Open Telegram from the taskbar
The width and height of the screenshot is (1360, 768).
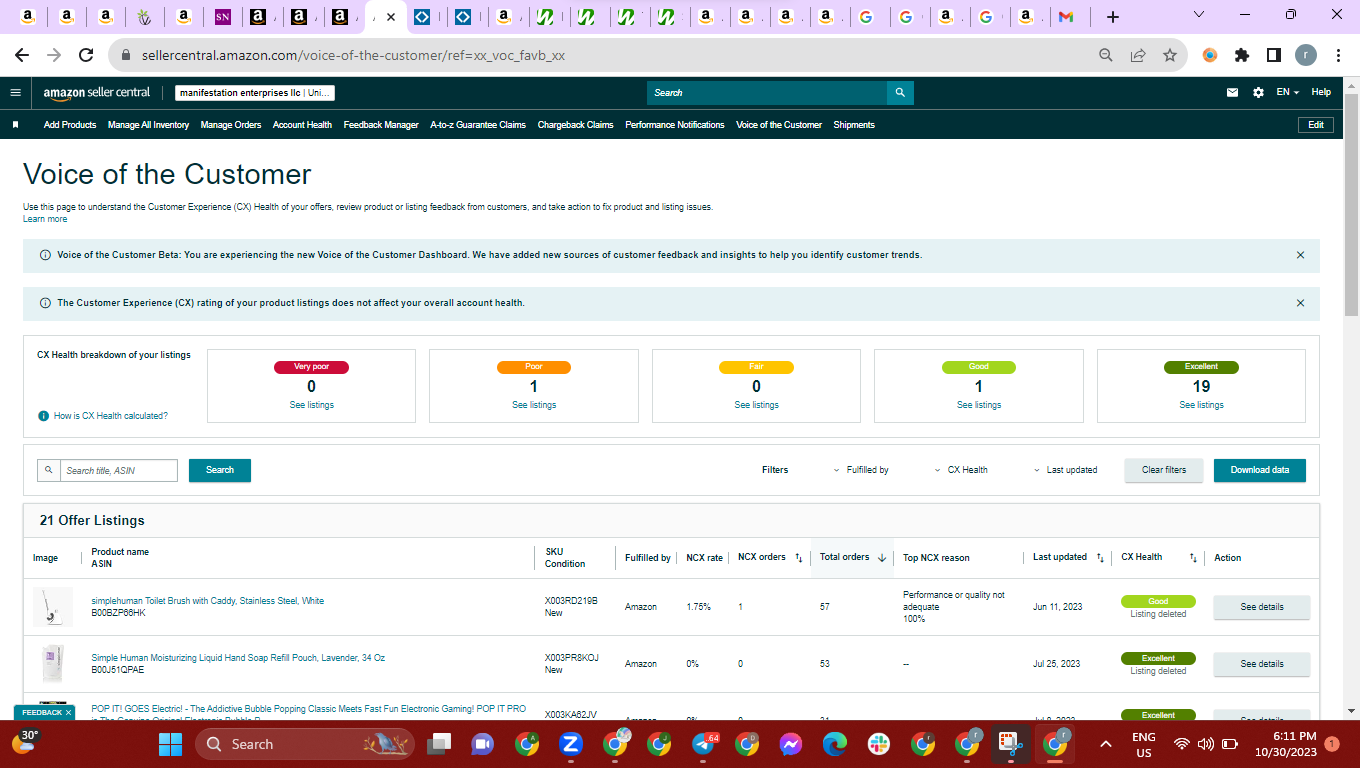coord(703,744)
